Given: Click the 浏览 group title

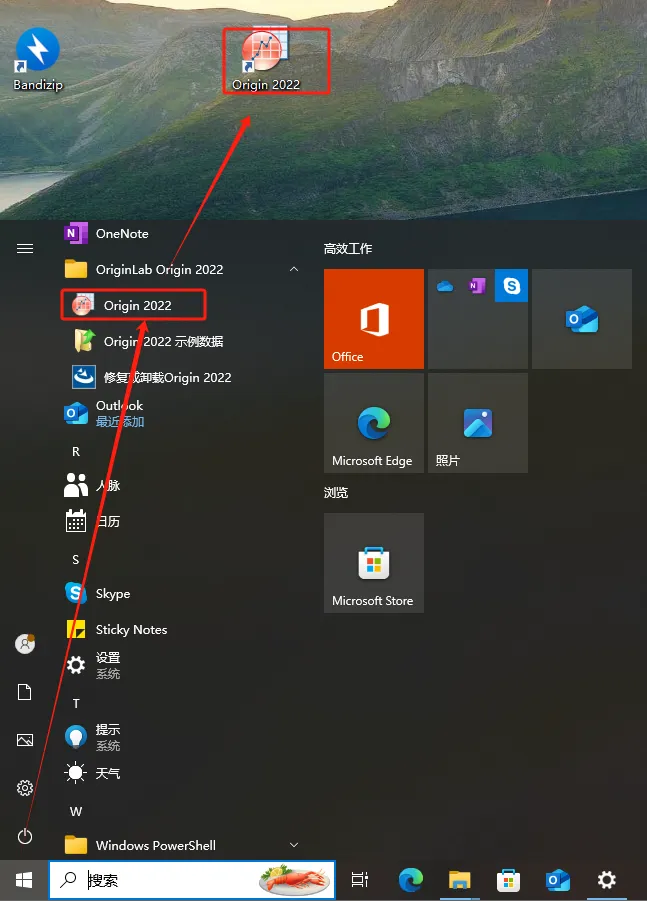Looking at the screenshot, I should point(336,492).
